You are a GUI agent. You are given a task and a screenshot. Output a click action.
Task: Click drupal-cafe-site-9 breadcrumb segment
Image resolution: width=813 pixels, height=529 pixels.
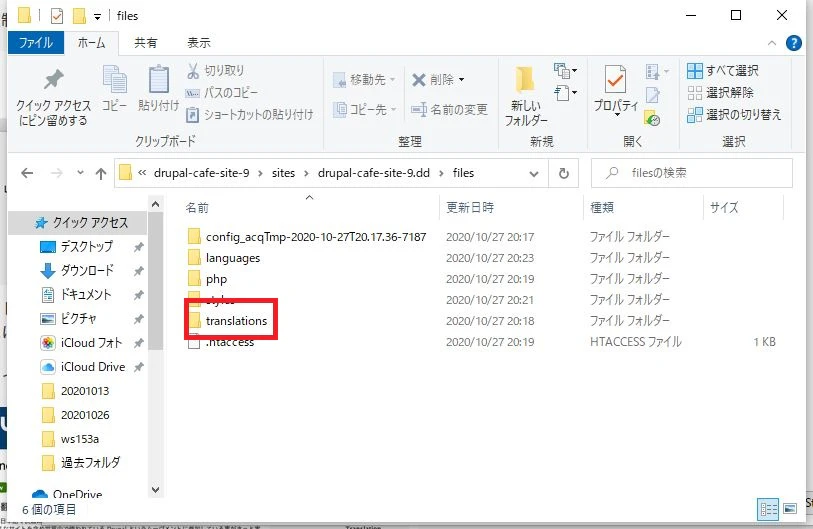coord(201,173)
